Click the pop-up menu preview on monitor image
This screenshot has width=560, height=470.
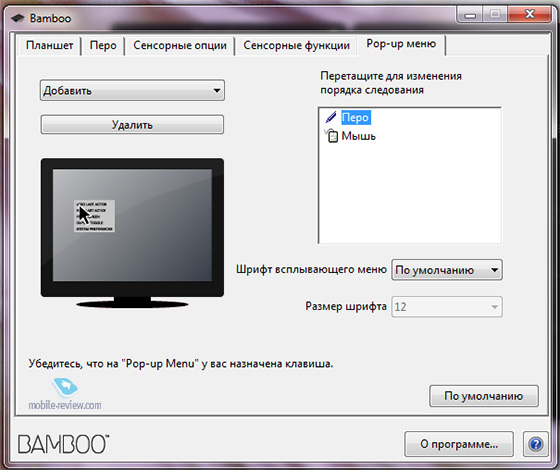click(x=94, y=216)
